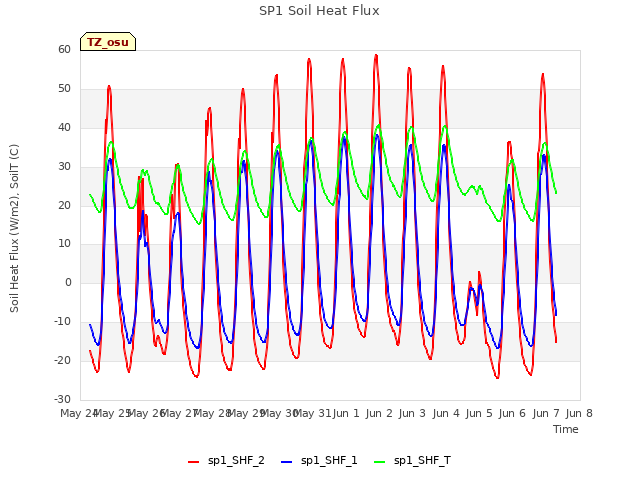The image size is (640, 480).
Task: Click the x-axis date label Jun 2
Action: point(379,413)
